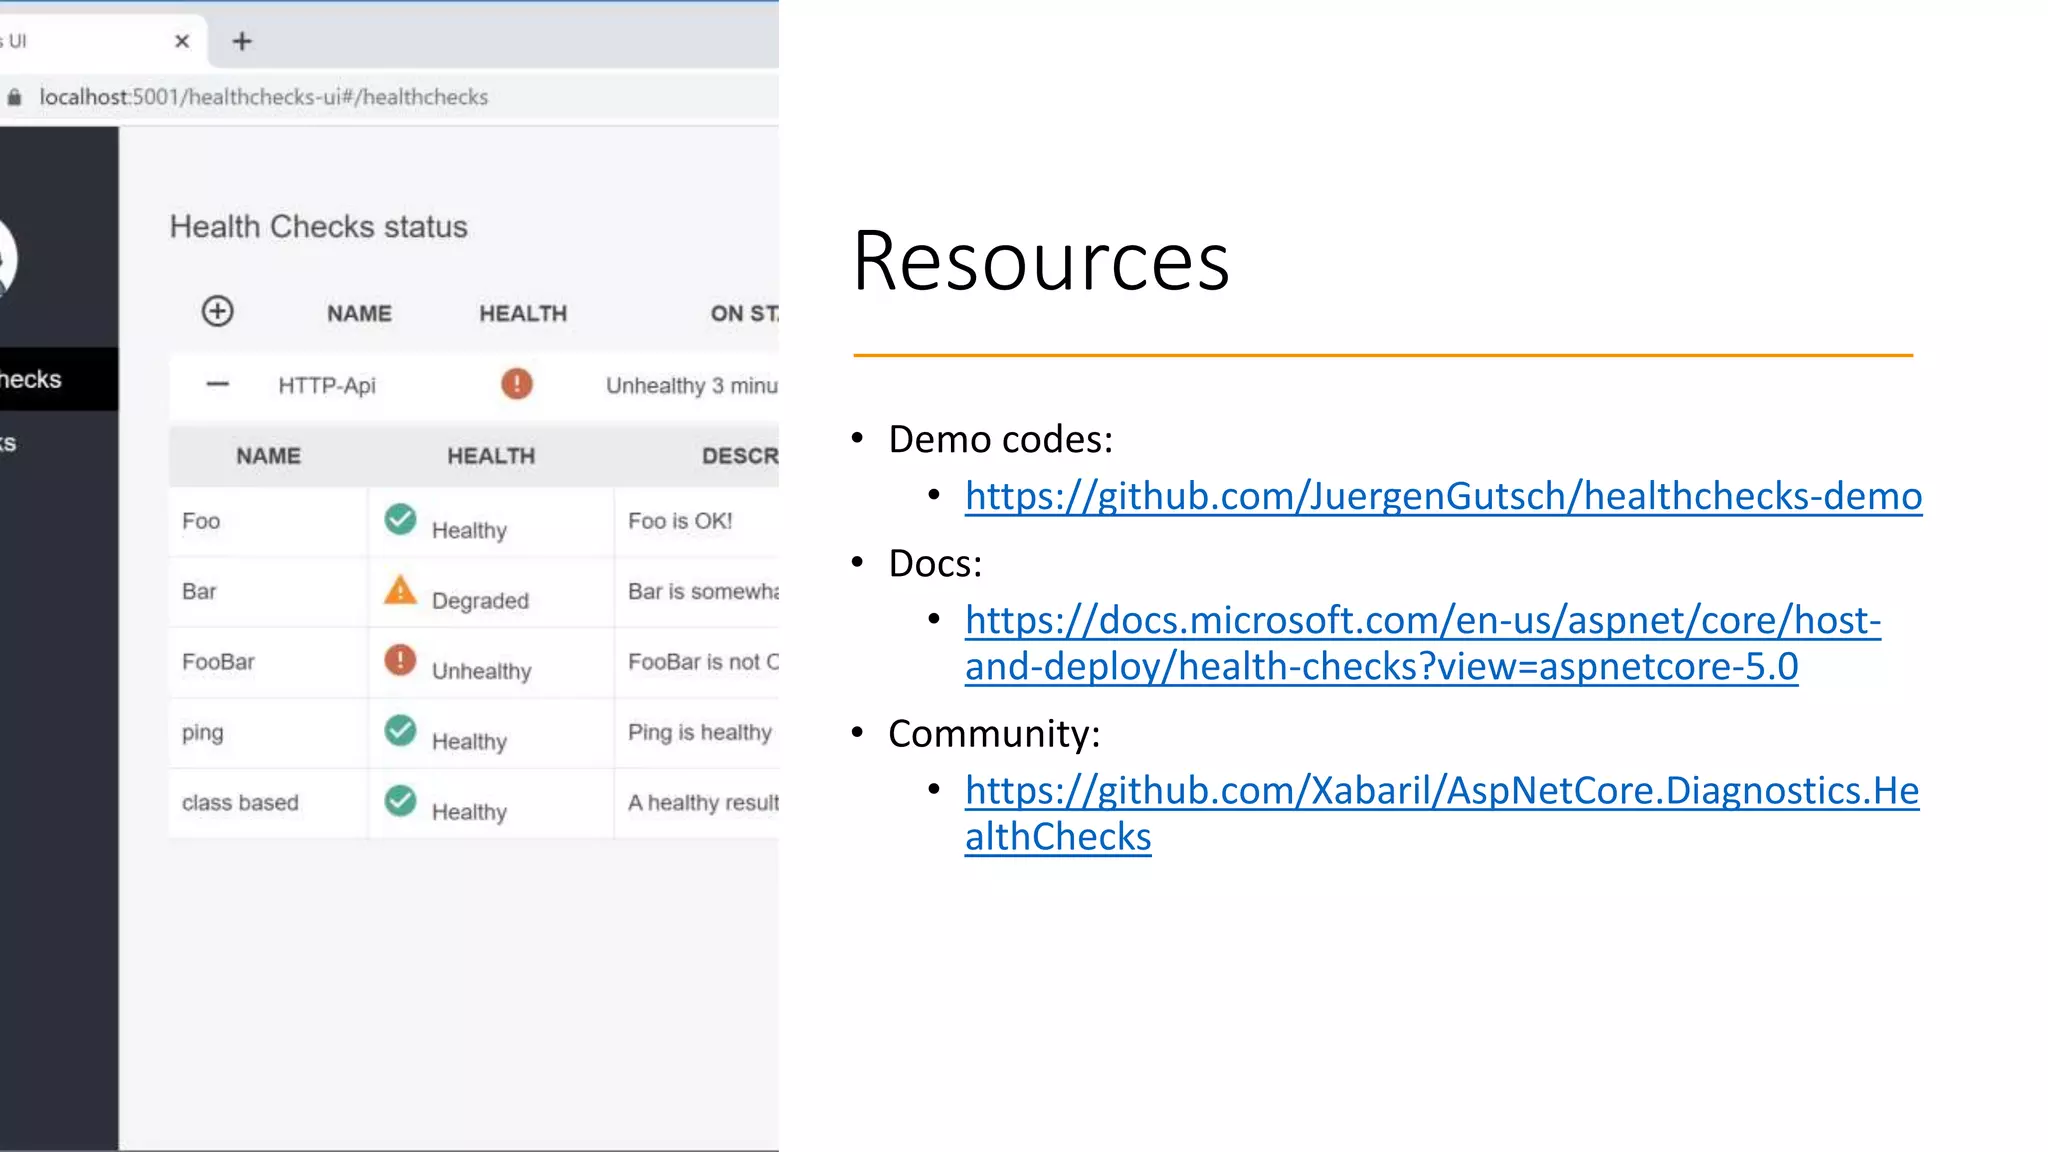The width and height of the screenshot is (2048, 1152).
Task: Click the 'Unhealthy' status in FooBar row
Action: 481,671
